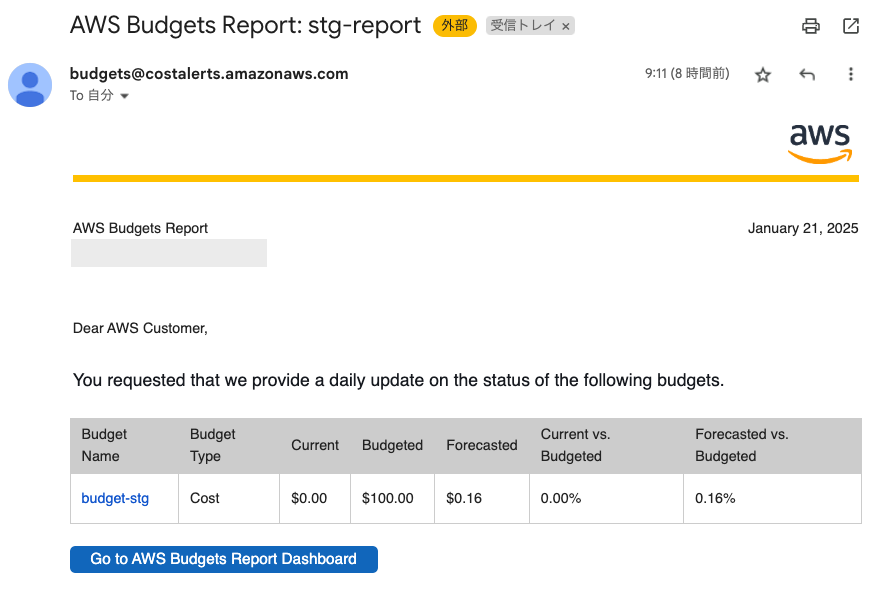Expand recipient details arrow next to To 自分

tap(124, 96)
